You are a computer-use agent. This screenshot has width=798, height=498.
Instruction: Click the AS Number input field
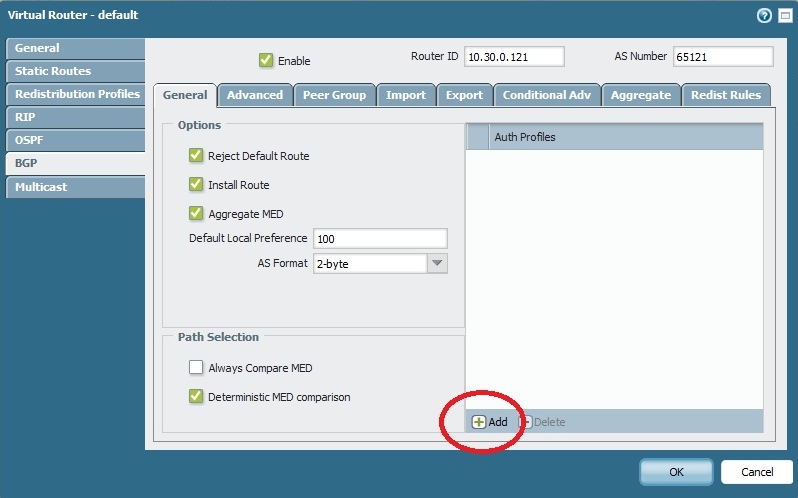(723, 56)
